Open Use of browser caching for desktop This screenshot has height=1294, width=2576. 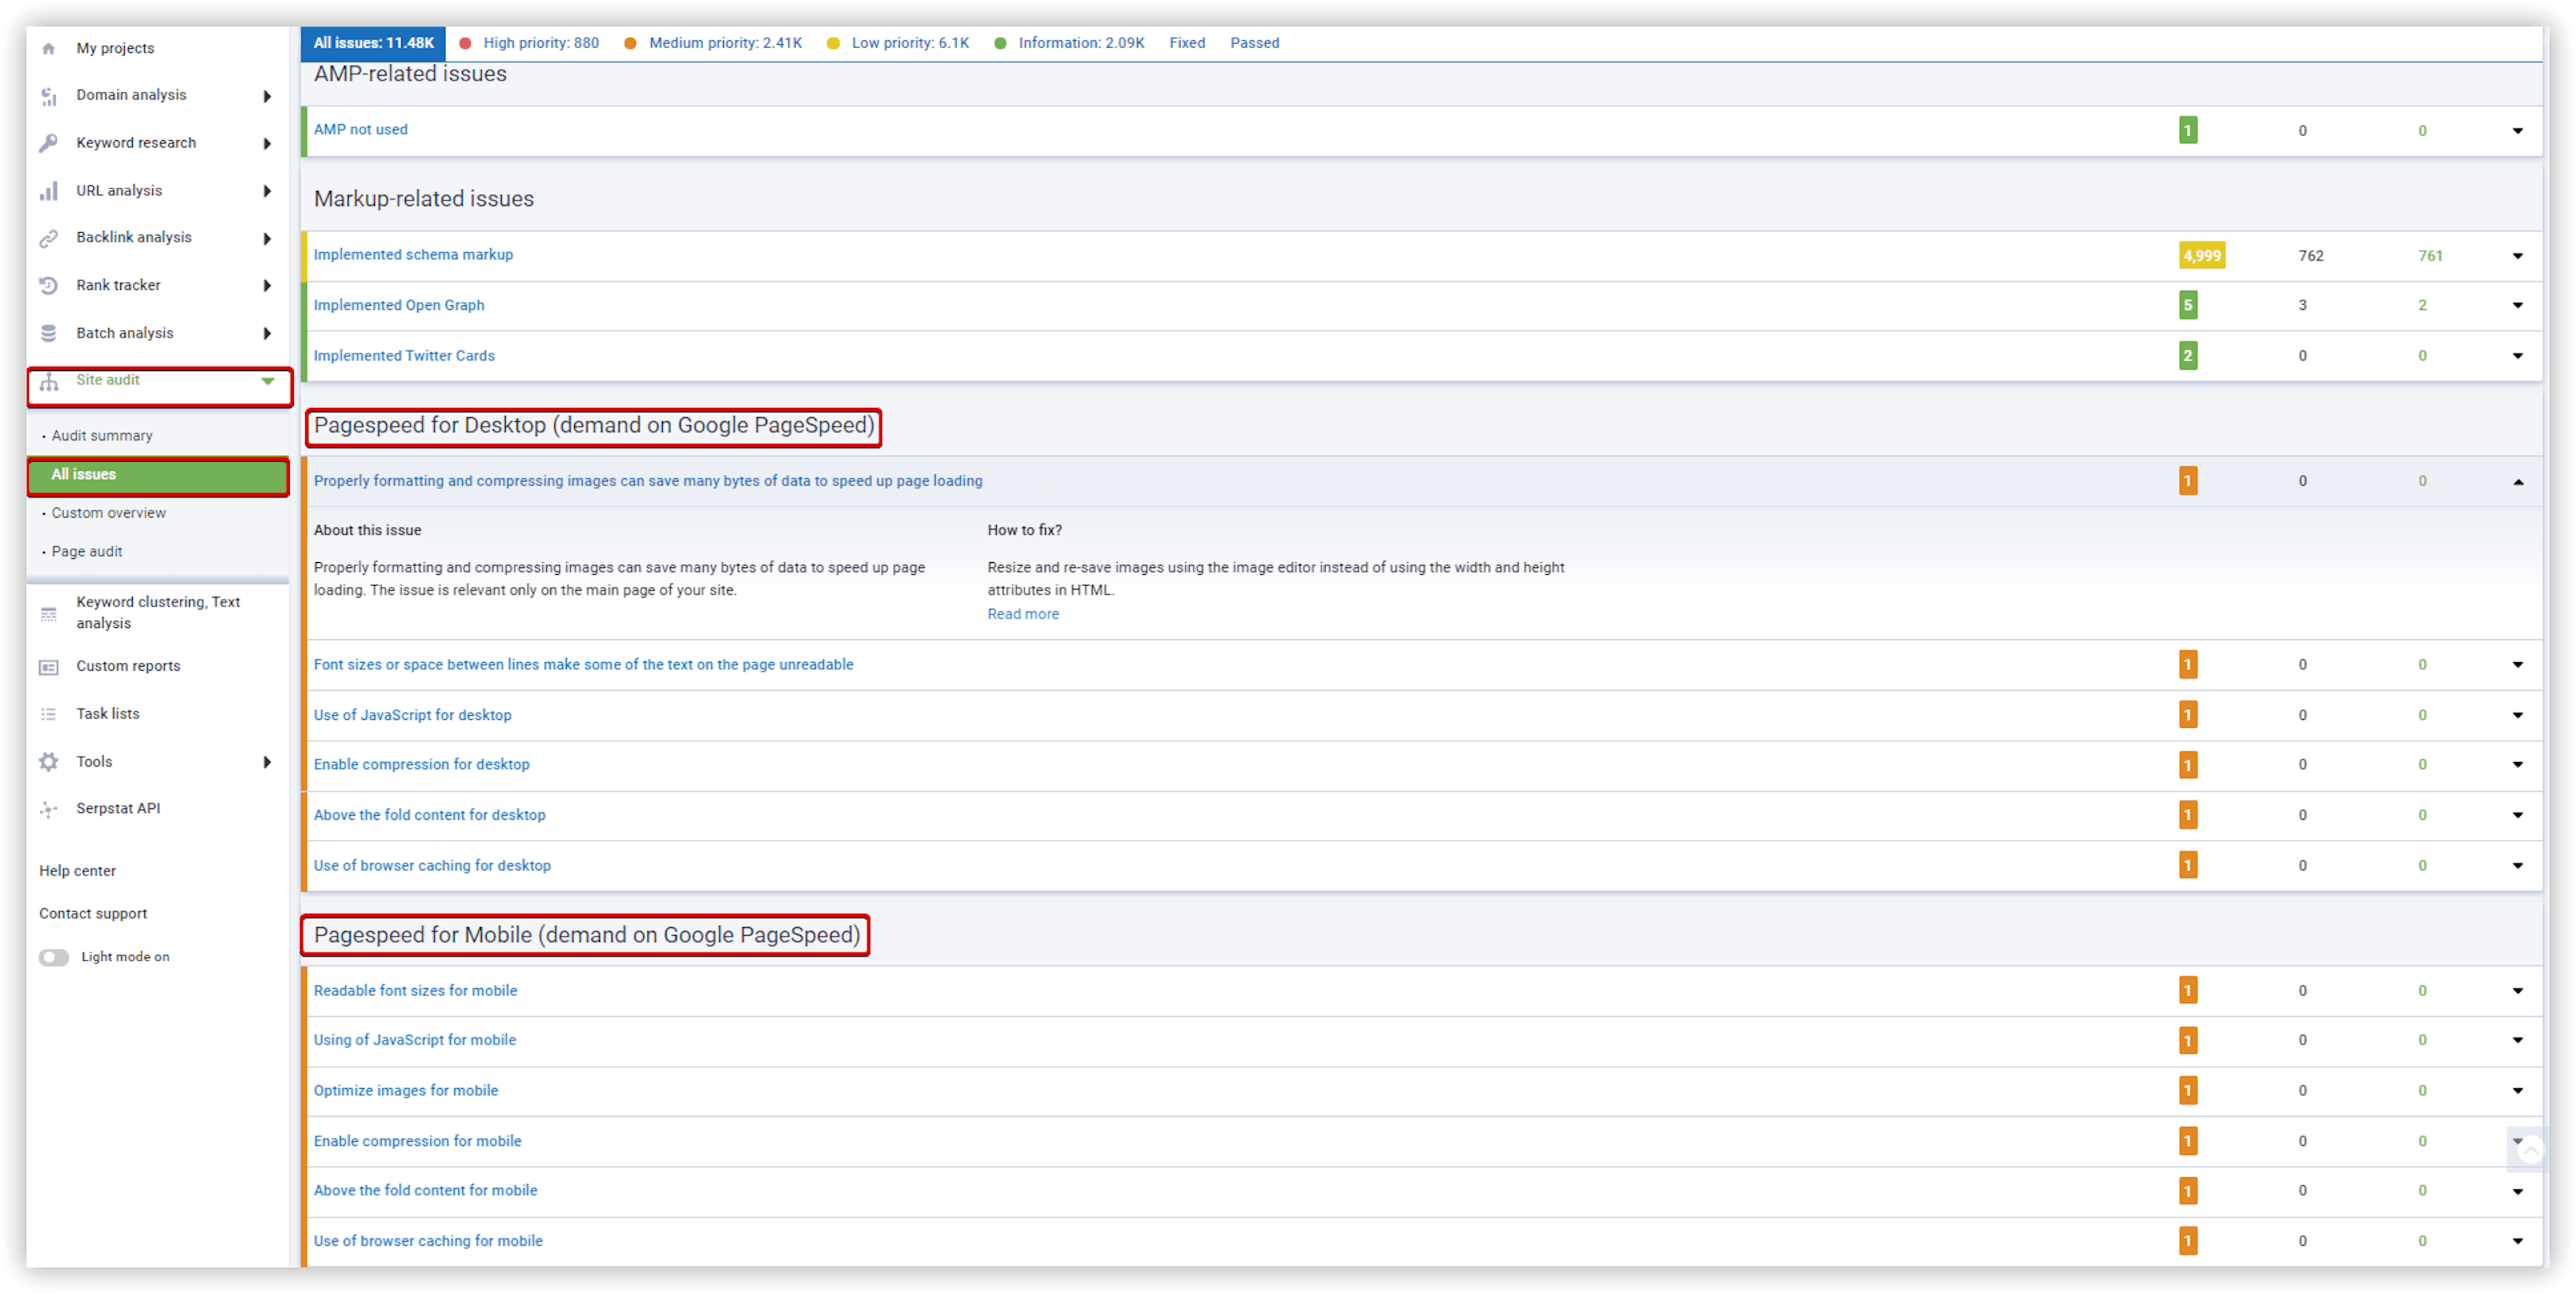[x=432, y=866]
